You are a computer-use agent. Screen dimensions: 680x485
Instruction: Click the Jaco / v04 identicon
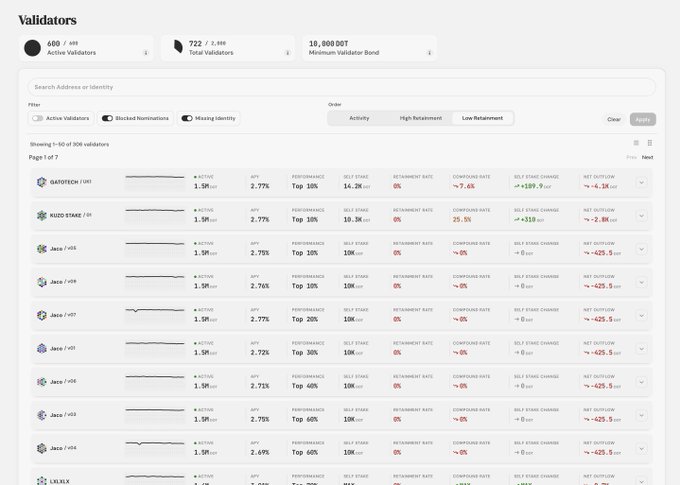[42, 449]
